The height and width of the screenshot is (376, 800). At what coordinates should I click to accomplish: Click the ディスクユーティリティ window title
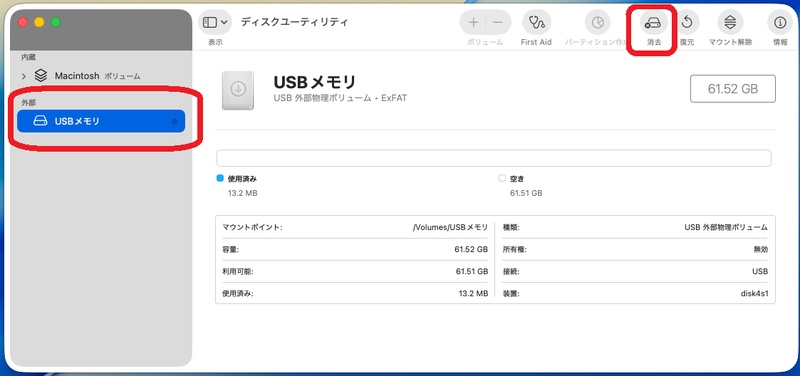pos(294,22)
